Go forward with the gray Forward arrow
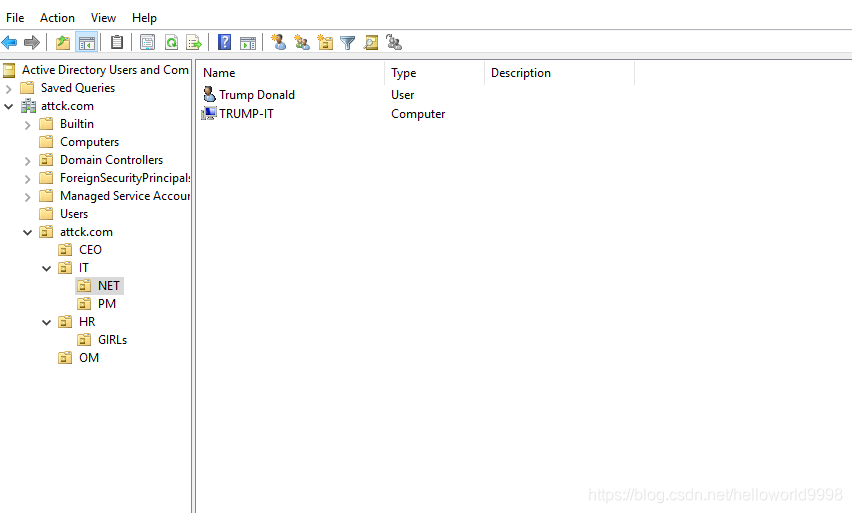This screenshot has width=852, height=513. coord(32,42)
